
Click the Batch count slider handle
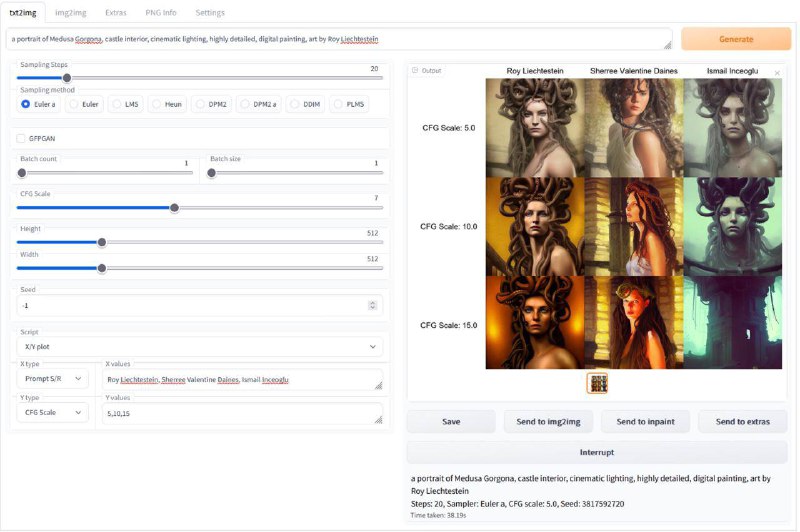point(21,173)
